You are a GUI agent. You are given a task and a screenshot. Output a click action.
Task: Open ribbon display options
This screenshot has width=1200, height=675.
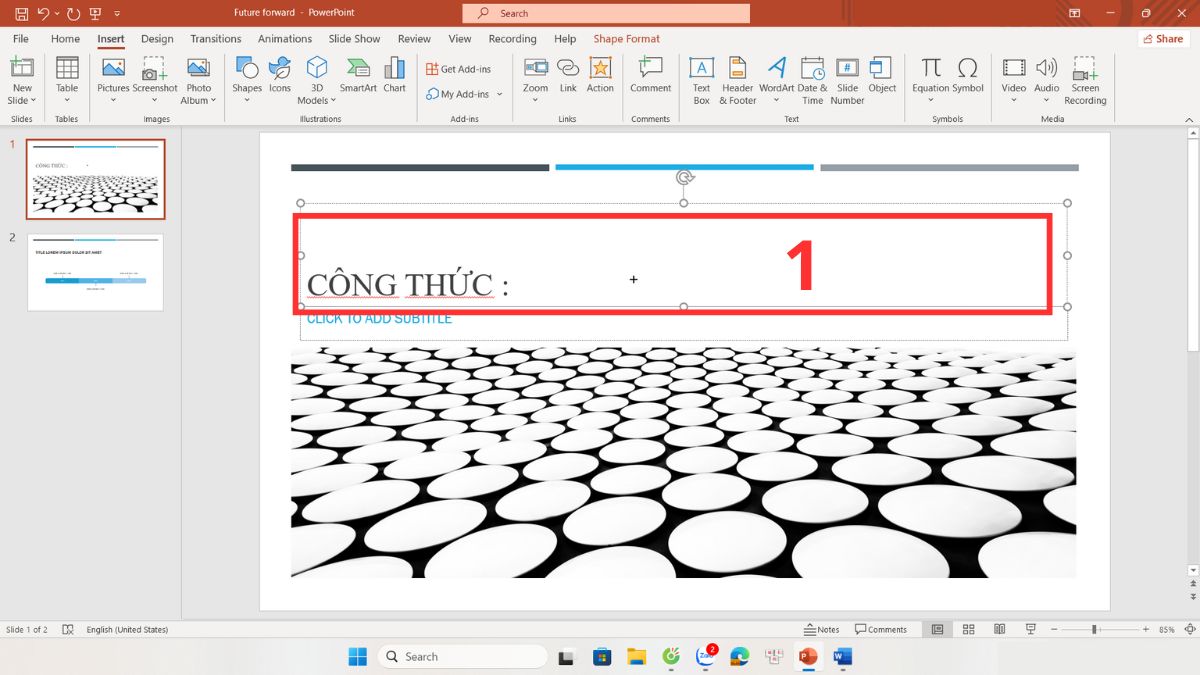[x=1075, y=13]
